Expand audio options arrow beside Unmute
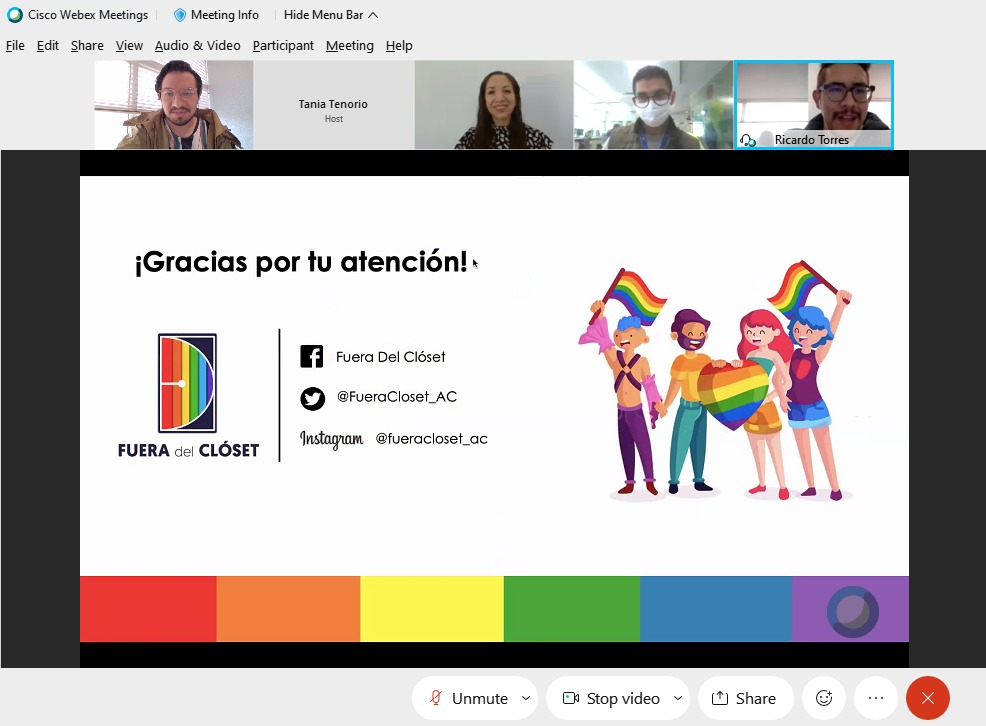986x726 pixels. [526, 698]
